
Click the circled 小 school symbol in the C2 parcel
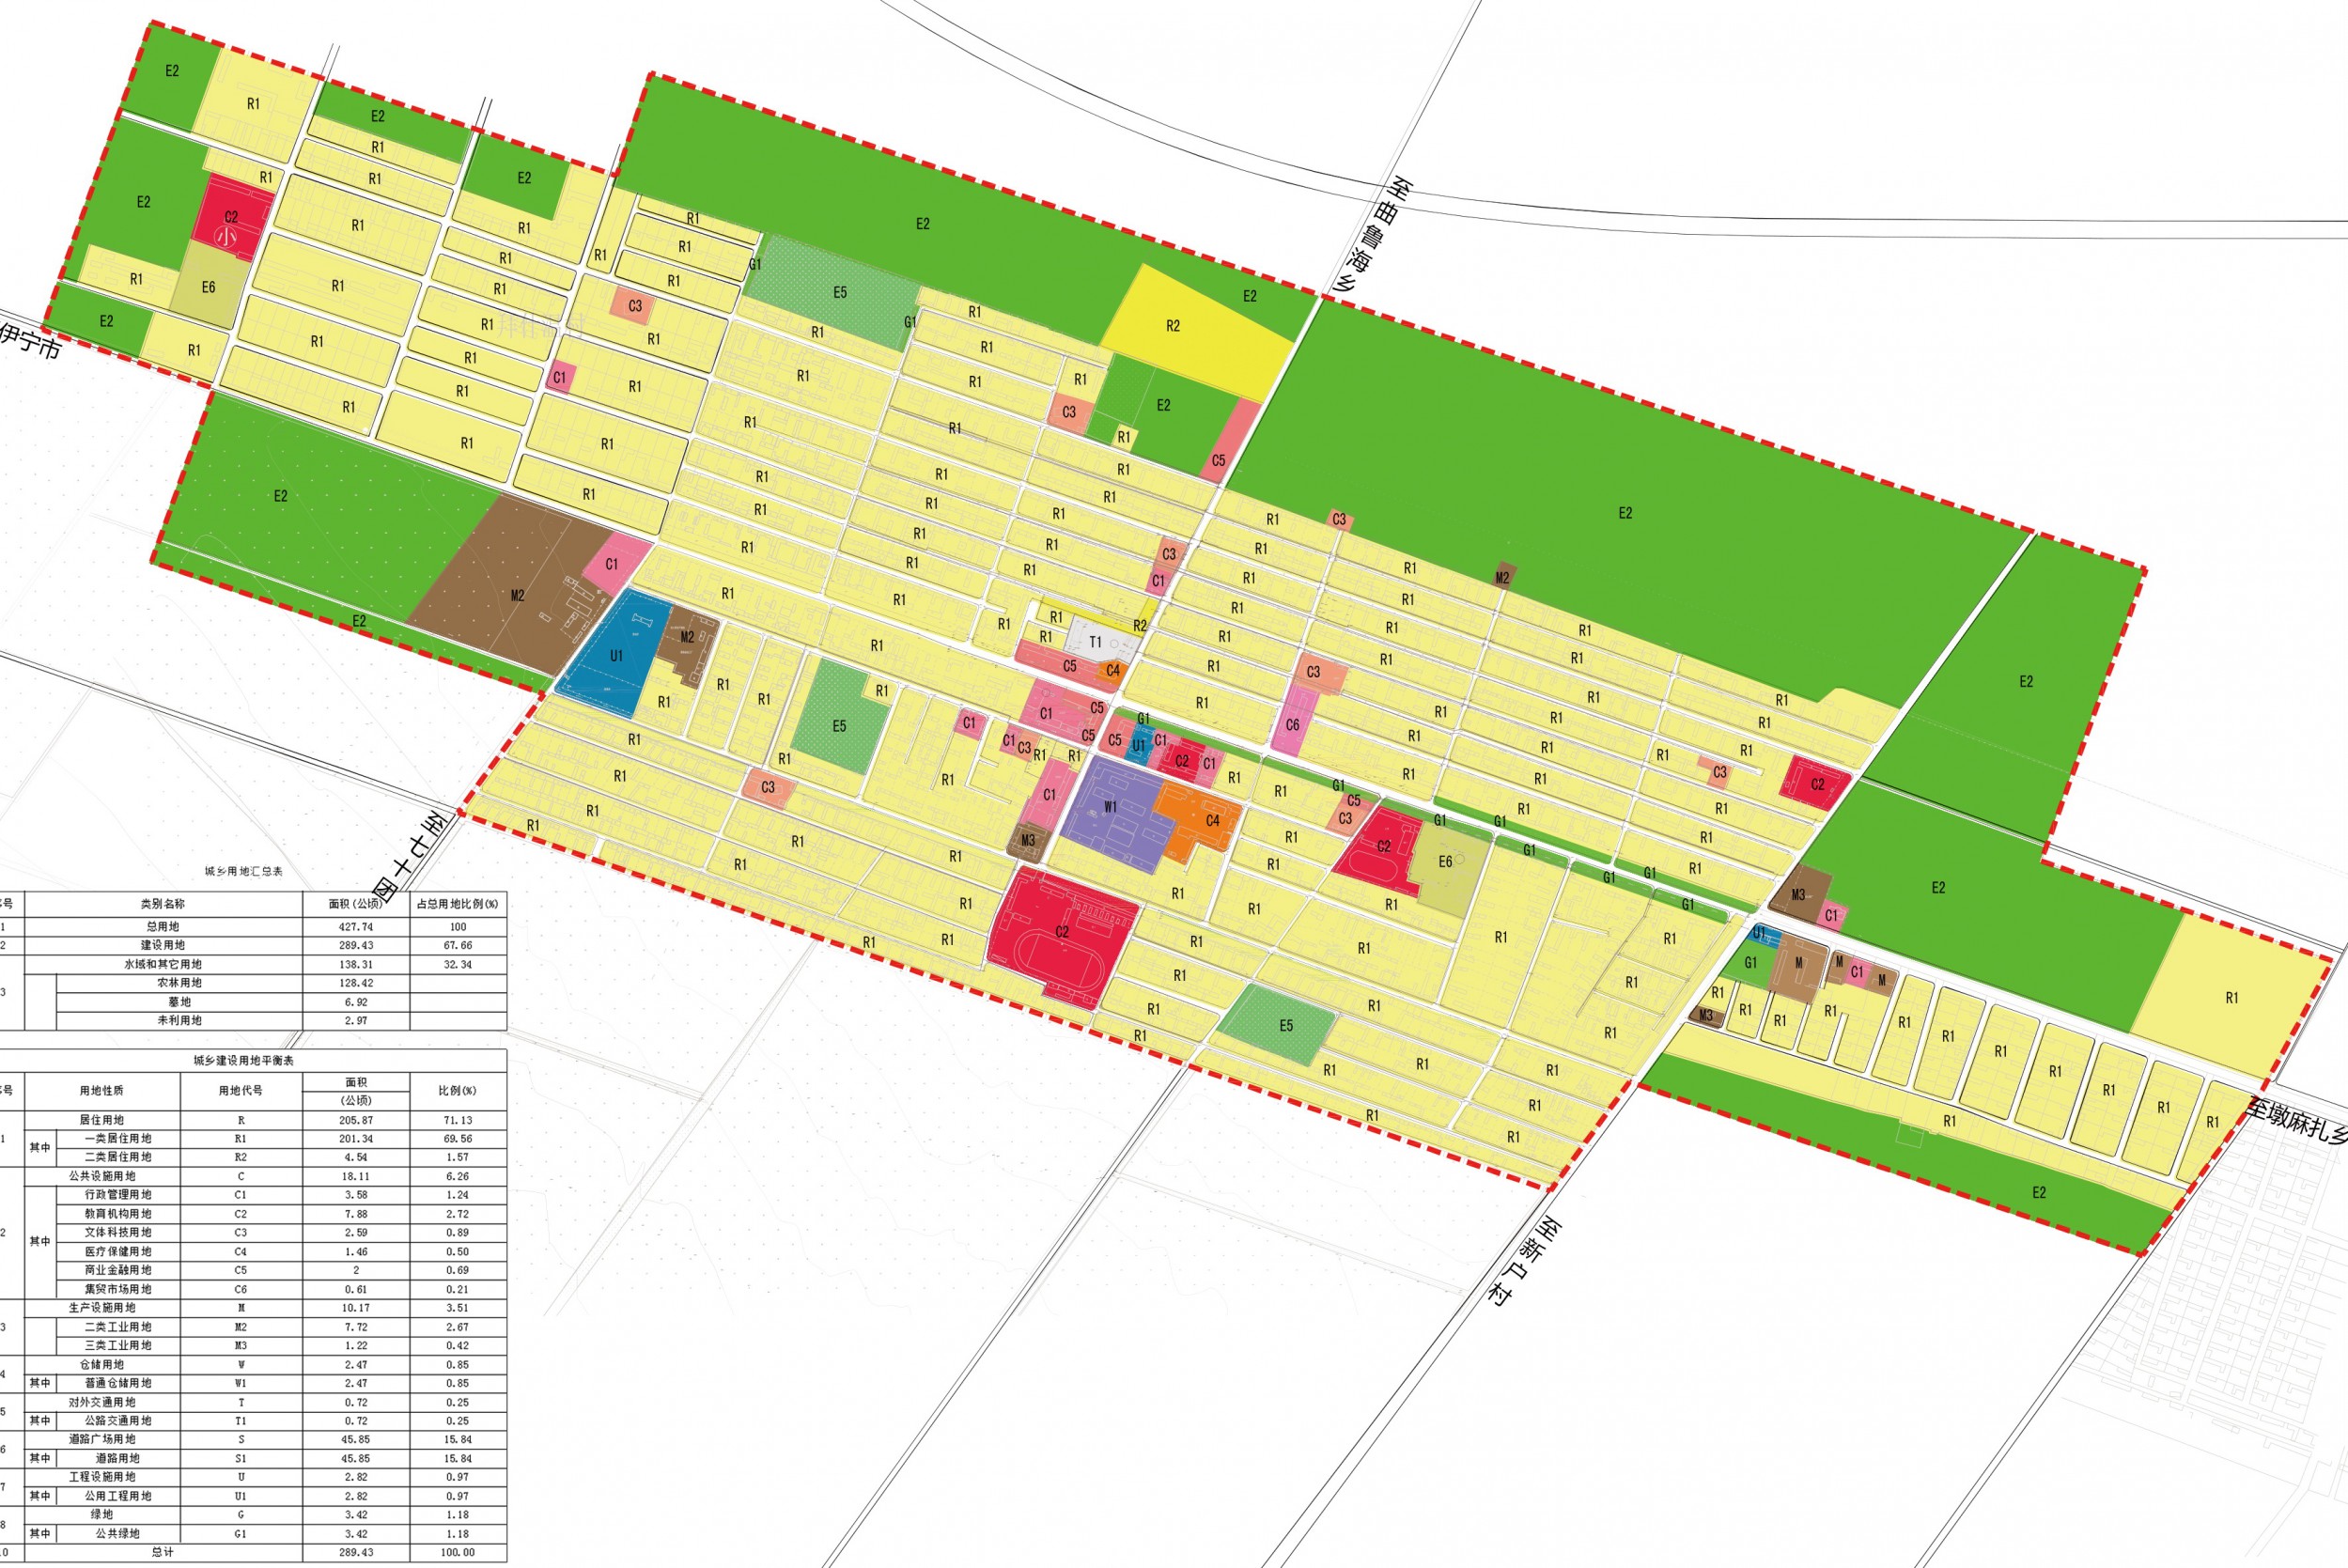tap(228, 237)
